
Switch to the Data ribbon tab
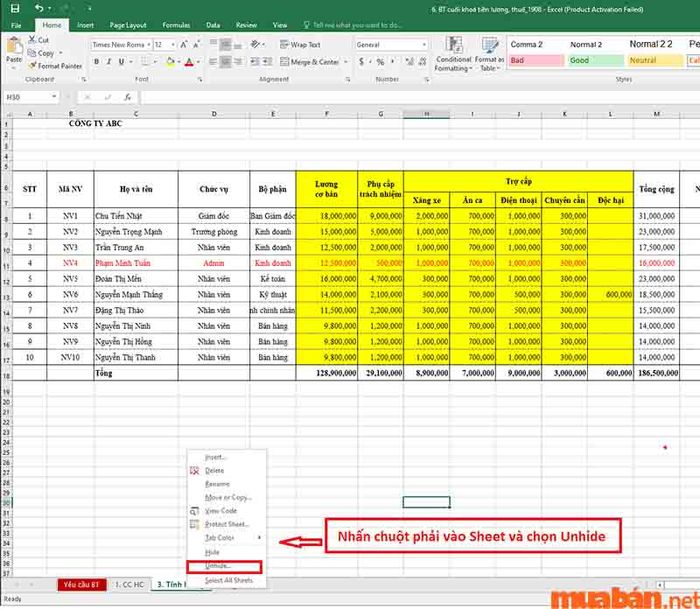(213, 25)
